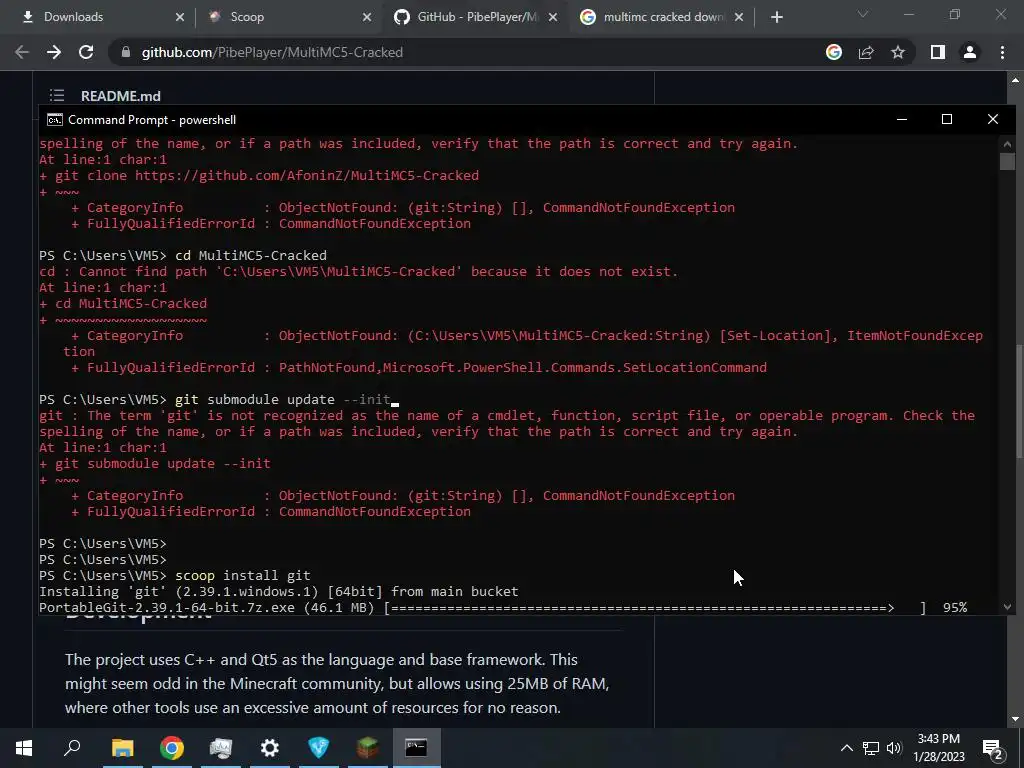Click browser page scroll up arrow

pyautogui.click(x=1016, y=80)
